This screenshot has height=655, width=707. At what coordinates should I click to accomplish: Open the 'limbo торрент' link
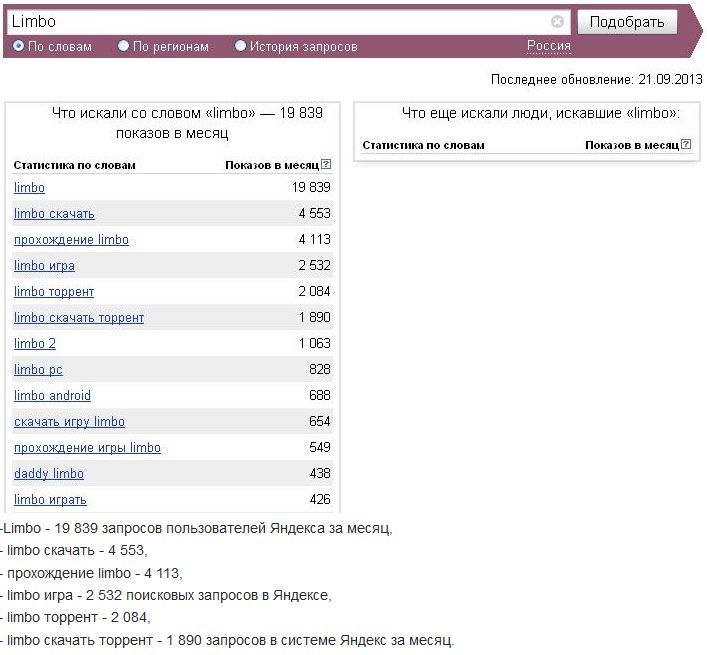[54, 292]
